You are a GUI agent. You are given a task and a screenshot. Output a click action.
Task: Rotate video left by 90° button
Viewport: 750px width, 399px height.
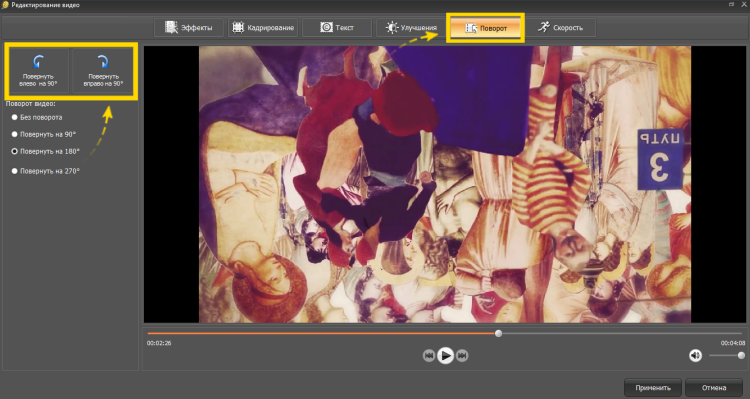(38, 71)
